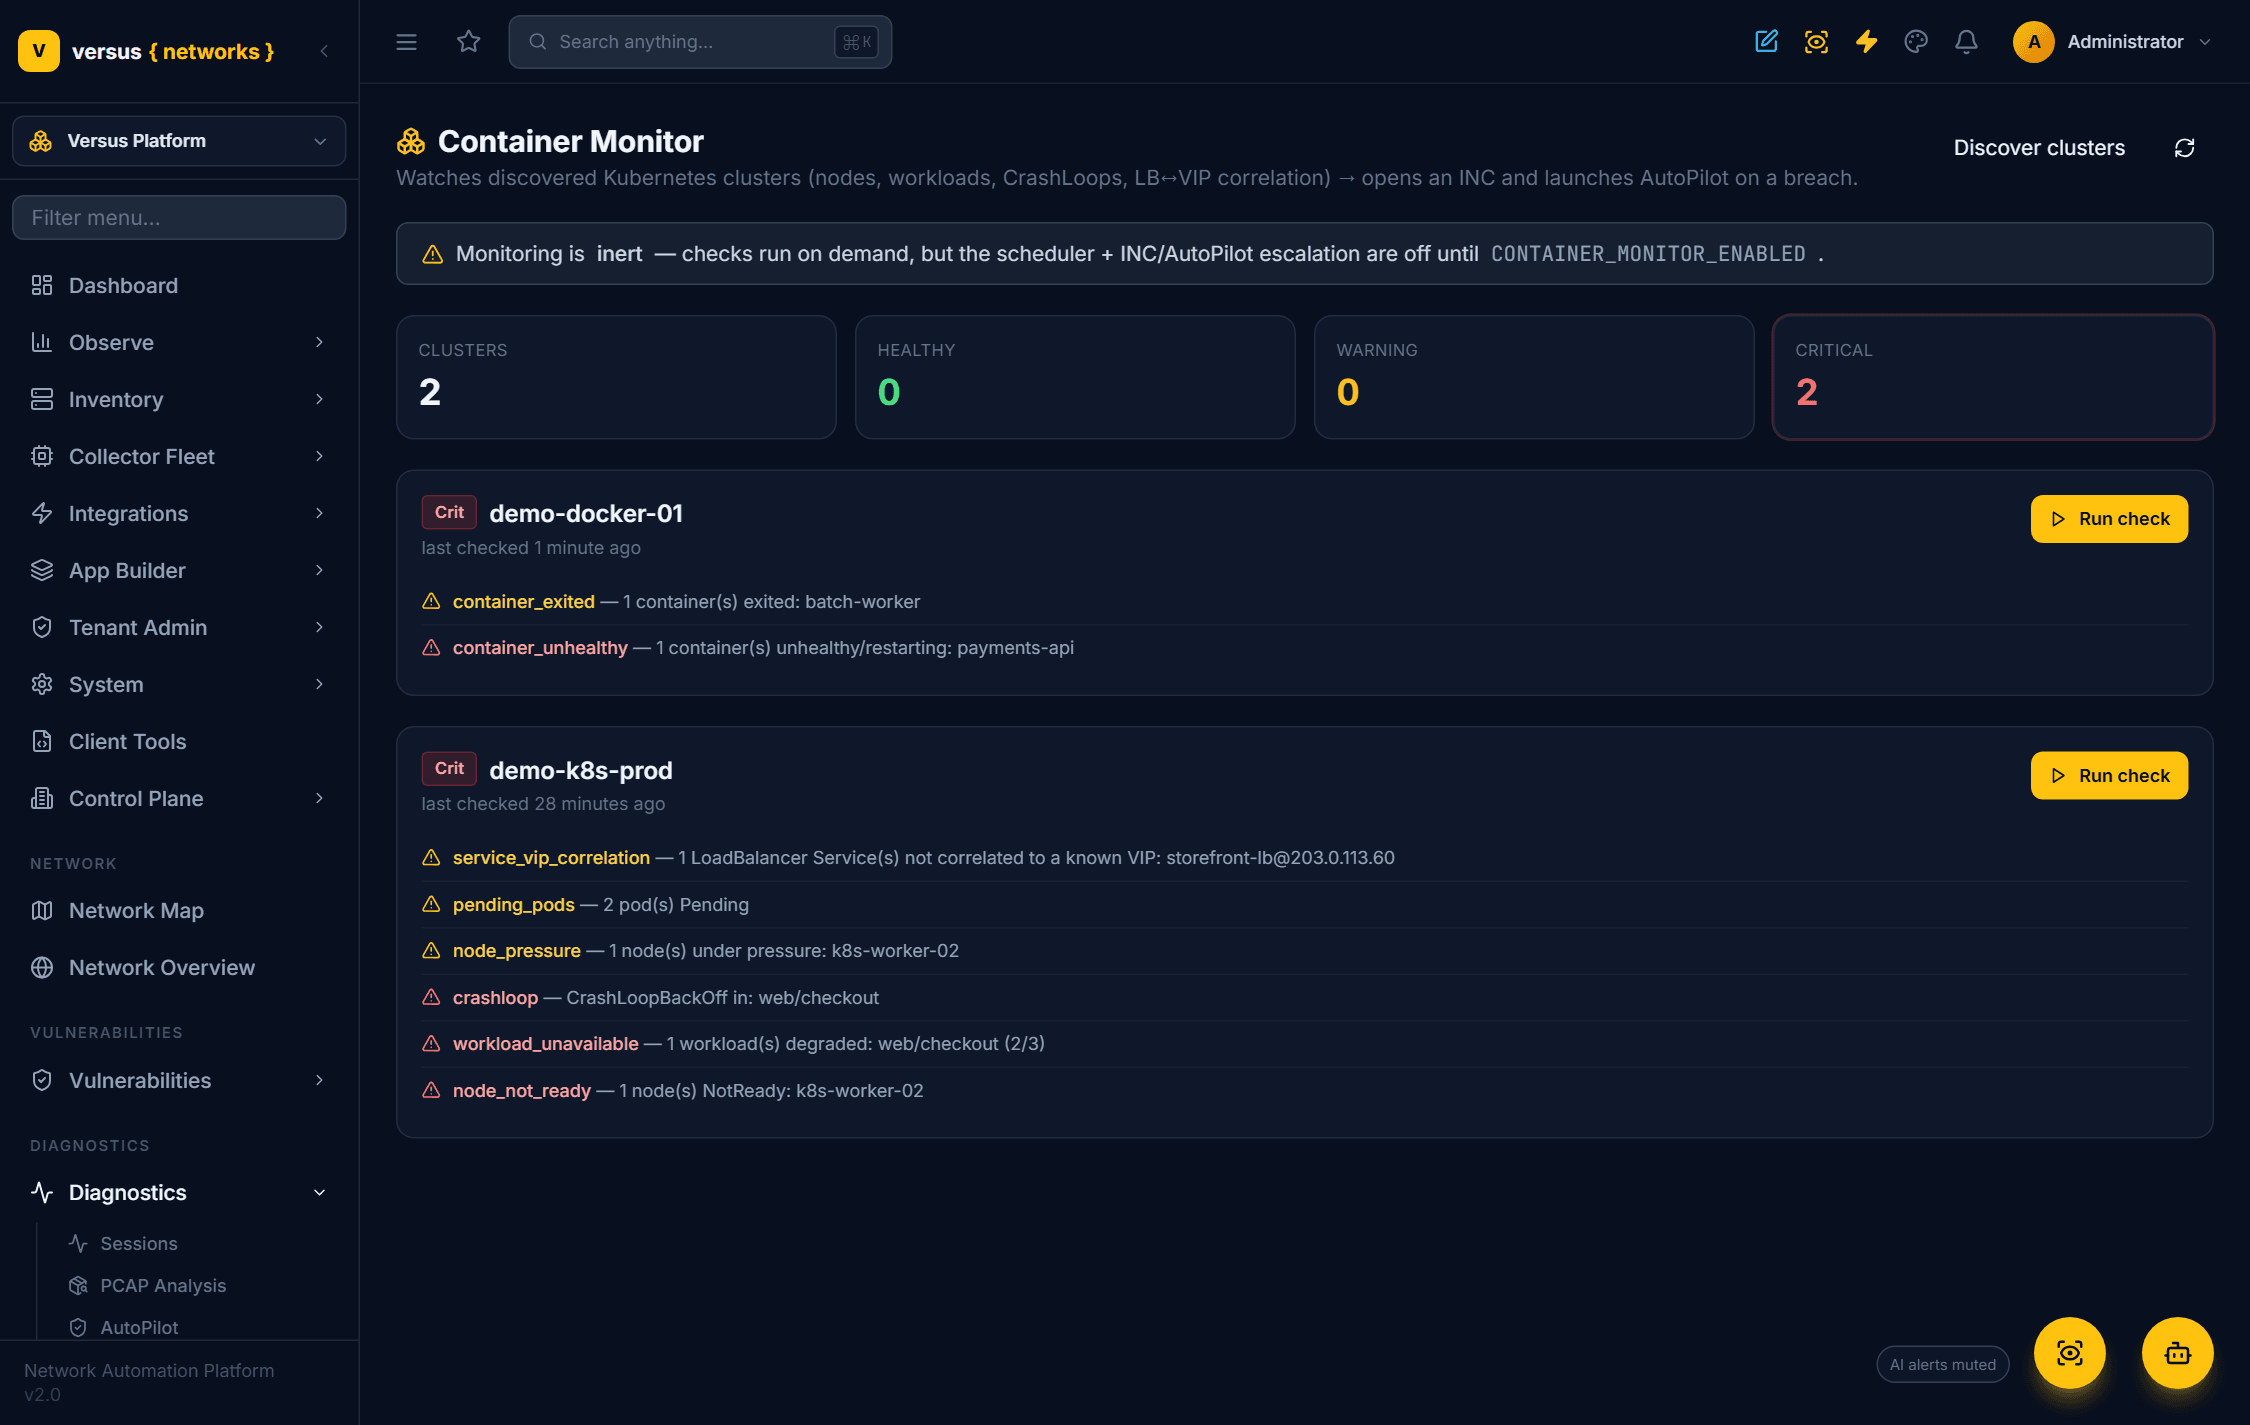Collapse the Diagnostics section
This screenshot has height=1425, width=2250.
(x=179, y=1192)
